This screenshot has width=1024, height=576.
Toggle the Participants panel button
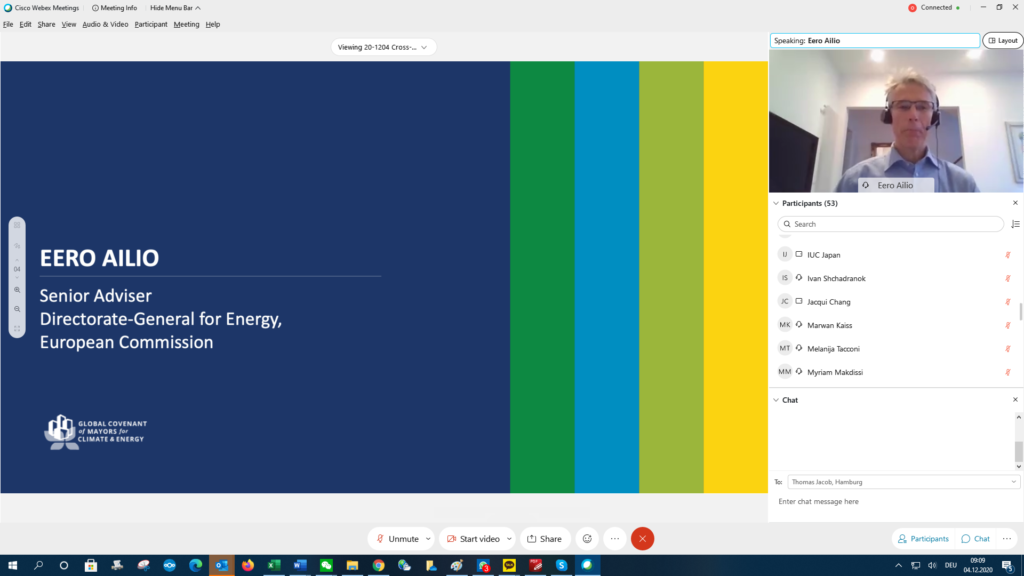click(923, 539)
